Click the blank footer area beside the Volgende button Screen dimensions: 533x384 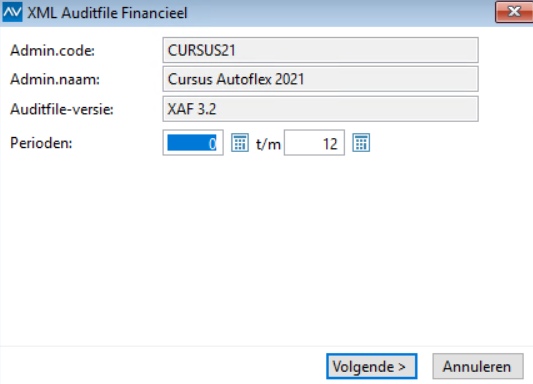[163, 366]
